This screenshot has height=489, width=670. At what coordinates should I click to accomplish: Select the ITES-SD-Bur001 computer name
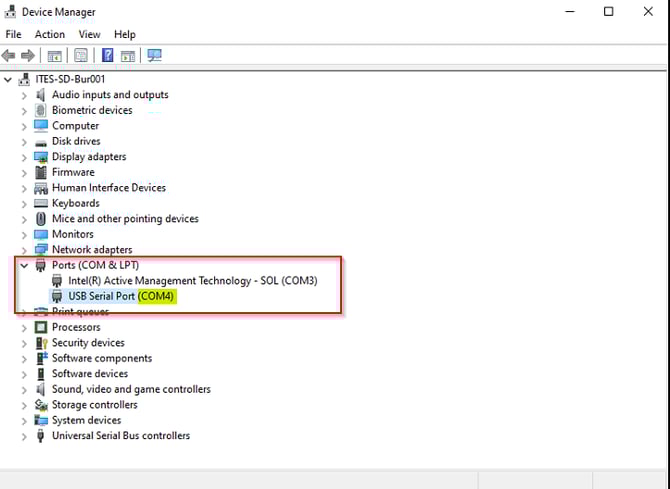70,79
